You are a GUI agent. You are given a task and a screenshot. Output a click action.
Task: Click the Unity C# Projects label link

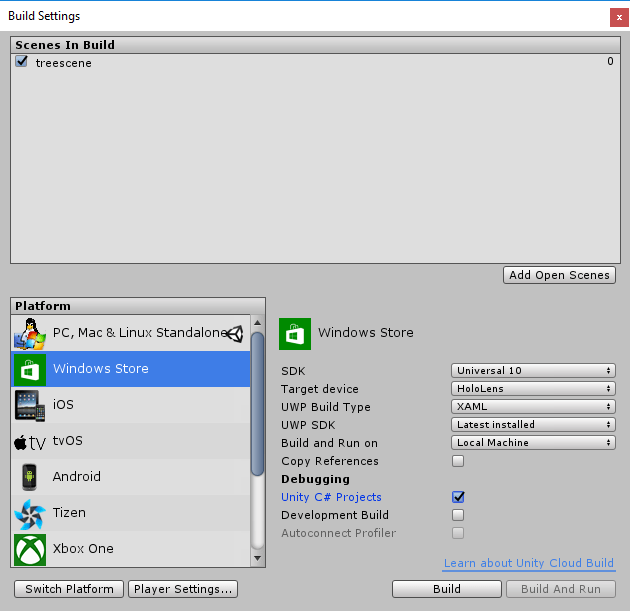point(331,497)
